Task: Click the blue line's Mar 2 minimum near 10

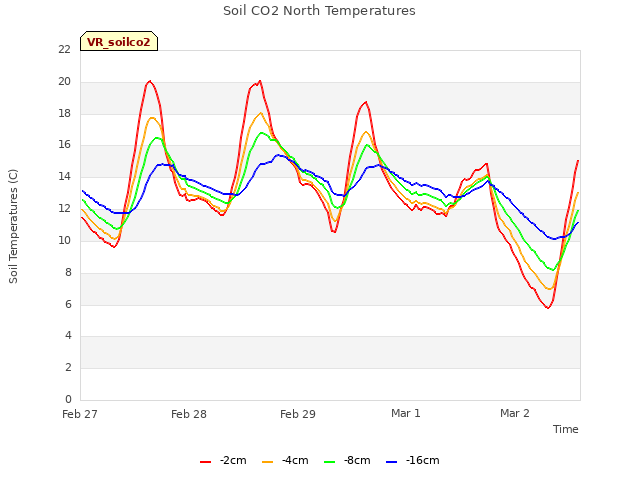Action: click(x=553, y=239)
